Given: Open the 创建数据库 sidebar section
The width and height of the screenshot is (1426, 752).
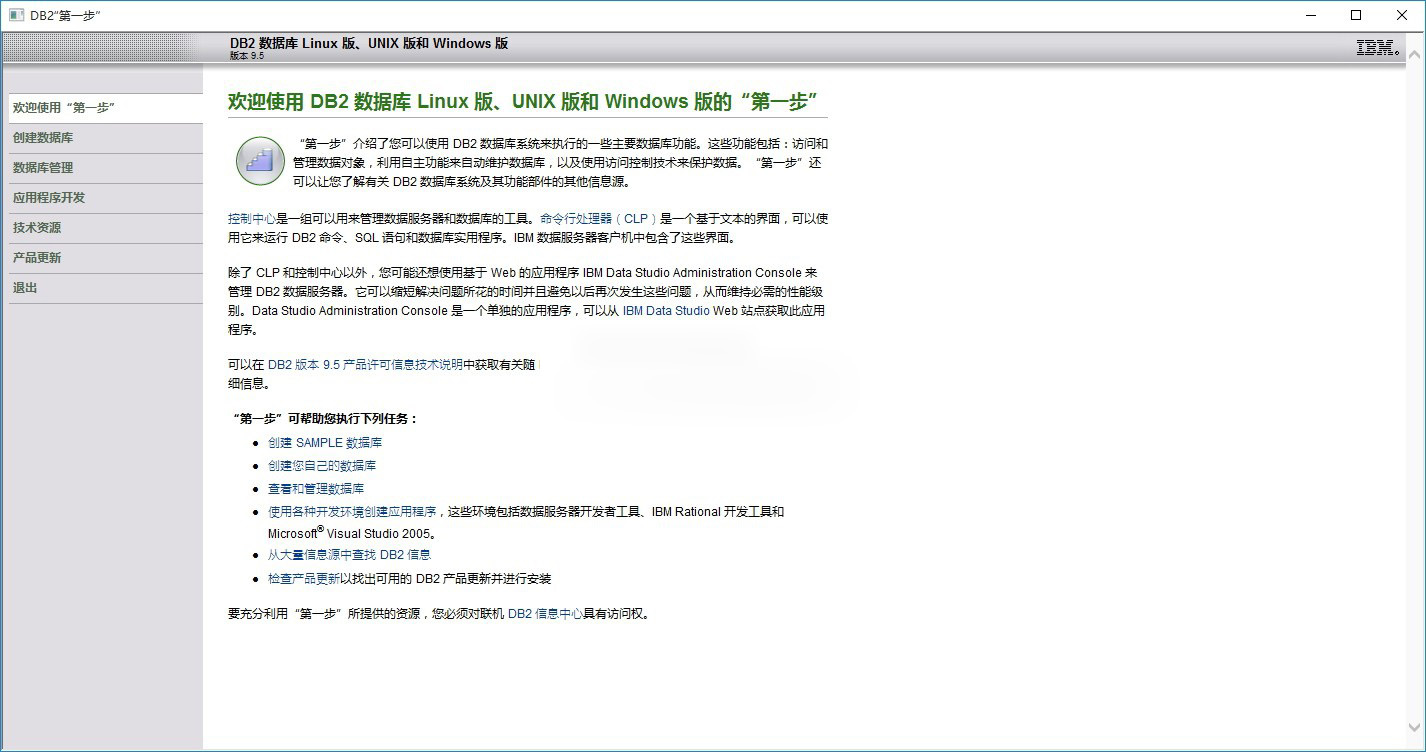Looking at the screenshot, I should click(x=105, y=138).
